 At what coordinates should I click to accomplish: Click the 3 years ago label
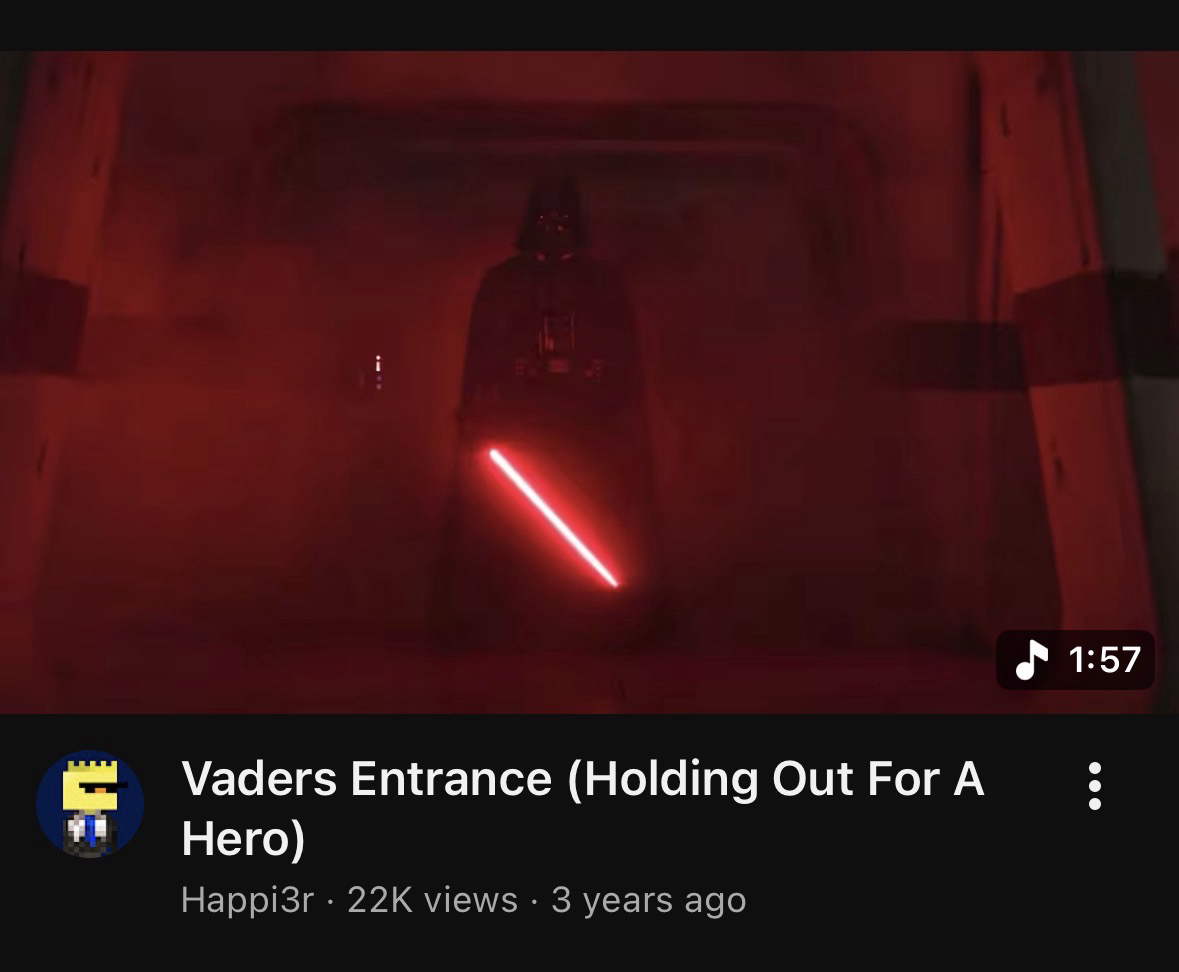(648, 900)
